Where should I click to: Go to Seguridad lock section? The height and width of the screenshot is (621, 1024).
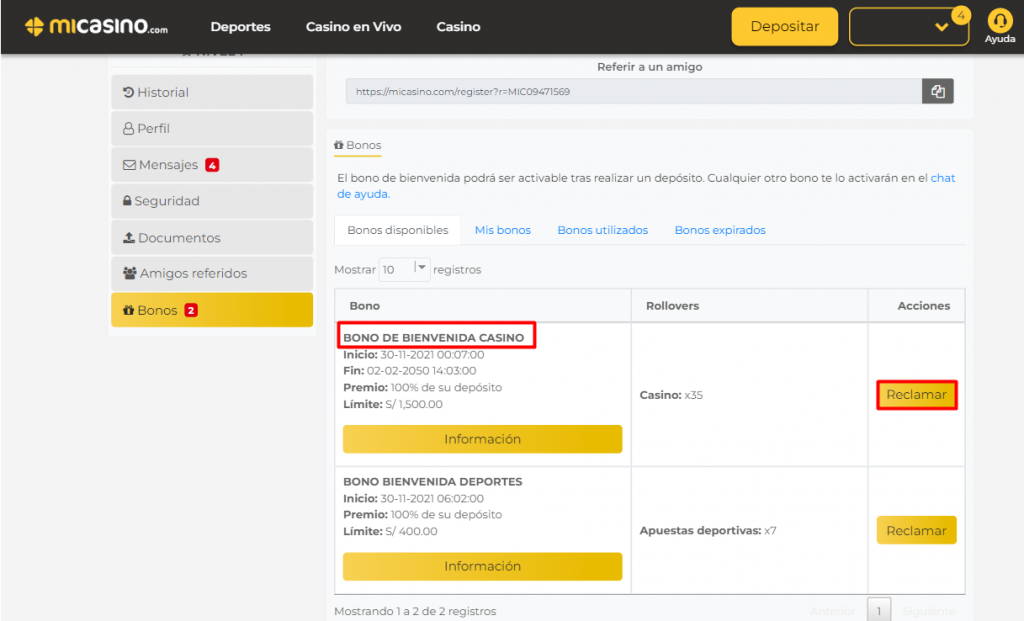coord(211,201)
